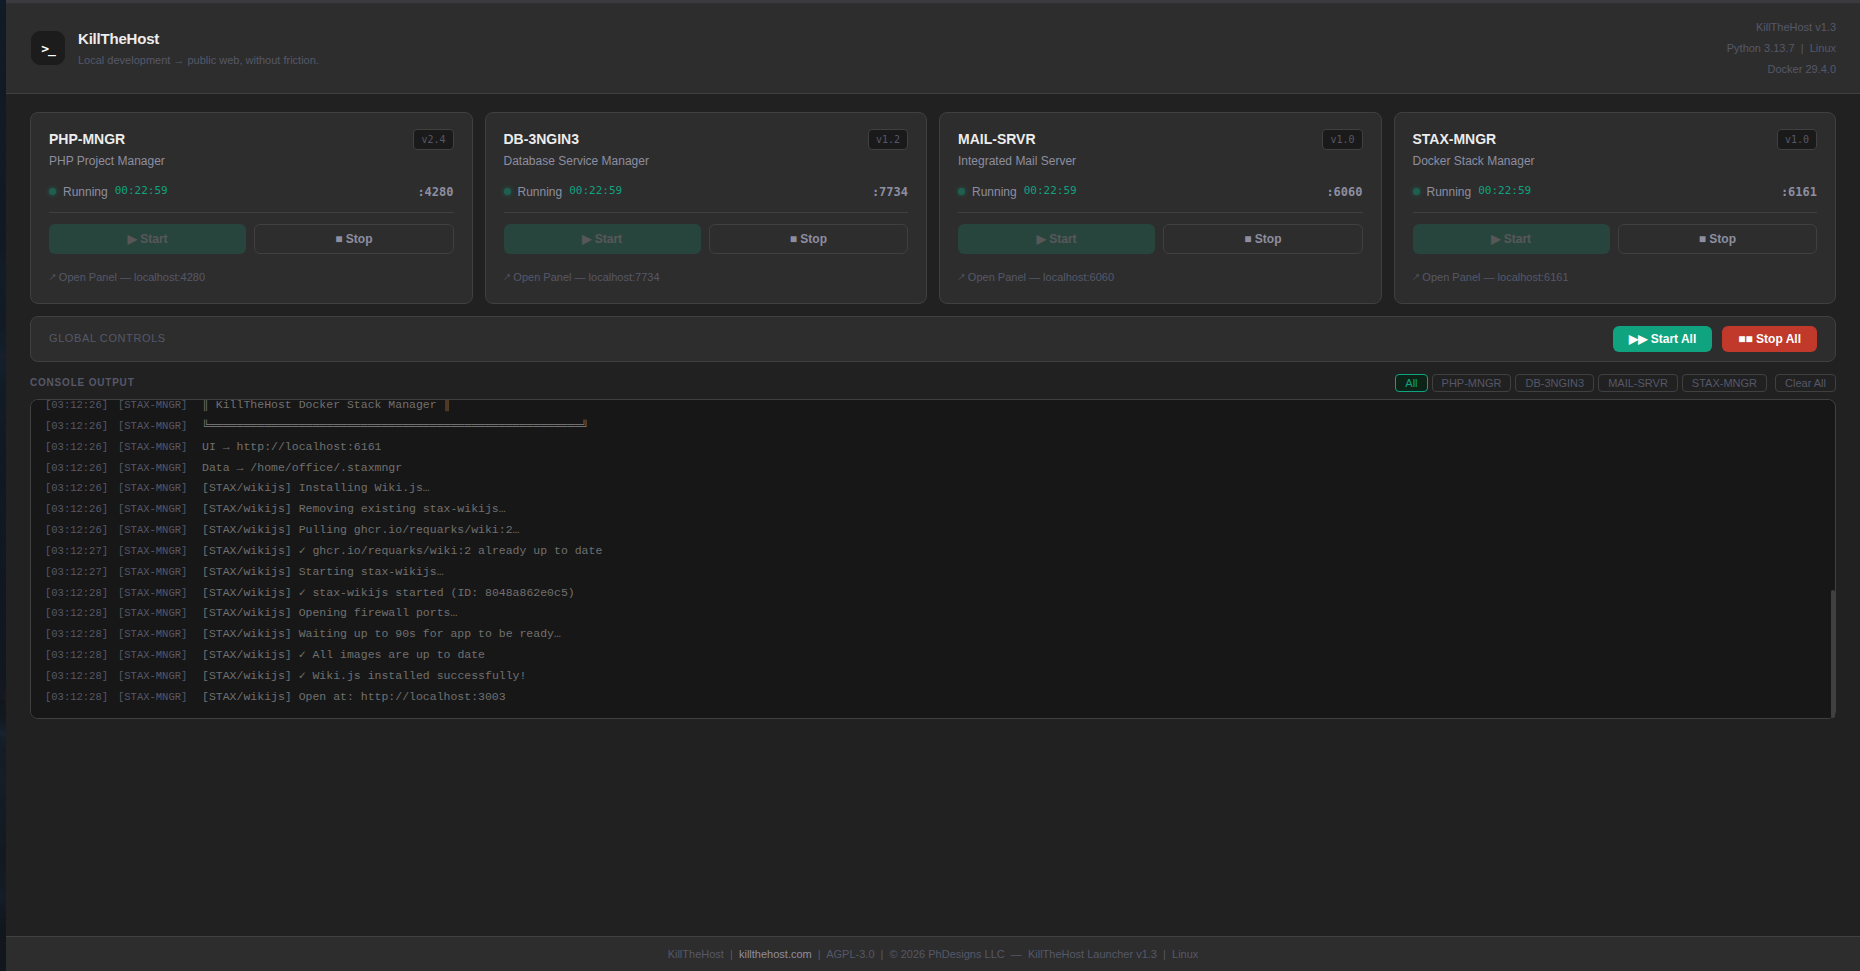Visit the killthehost.com footer link

click(x=774, y=954)
